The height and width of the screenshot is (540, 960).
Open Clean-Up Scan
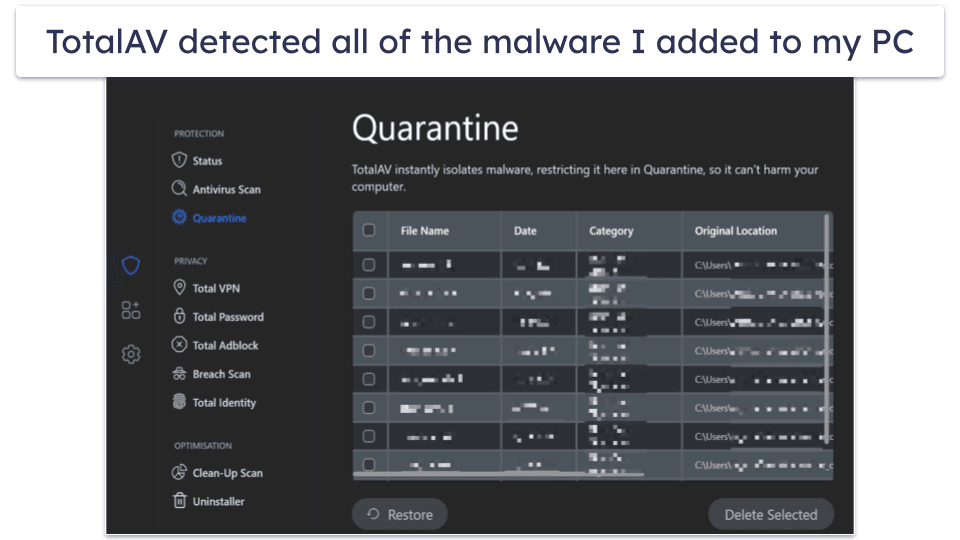click(x=227, y=473)
